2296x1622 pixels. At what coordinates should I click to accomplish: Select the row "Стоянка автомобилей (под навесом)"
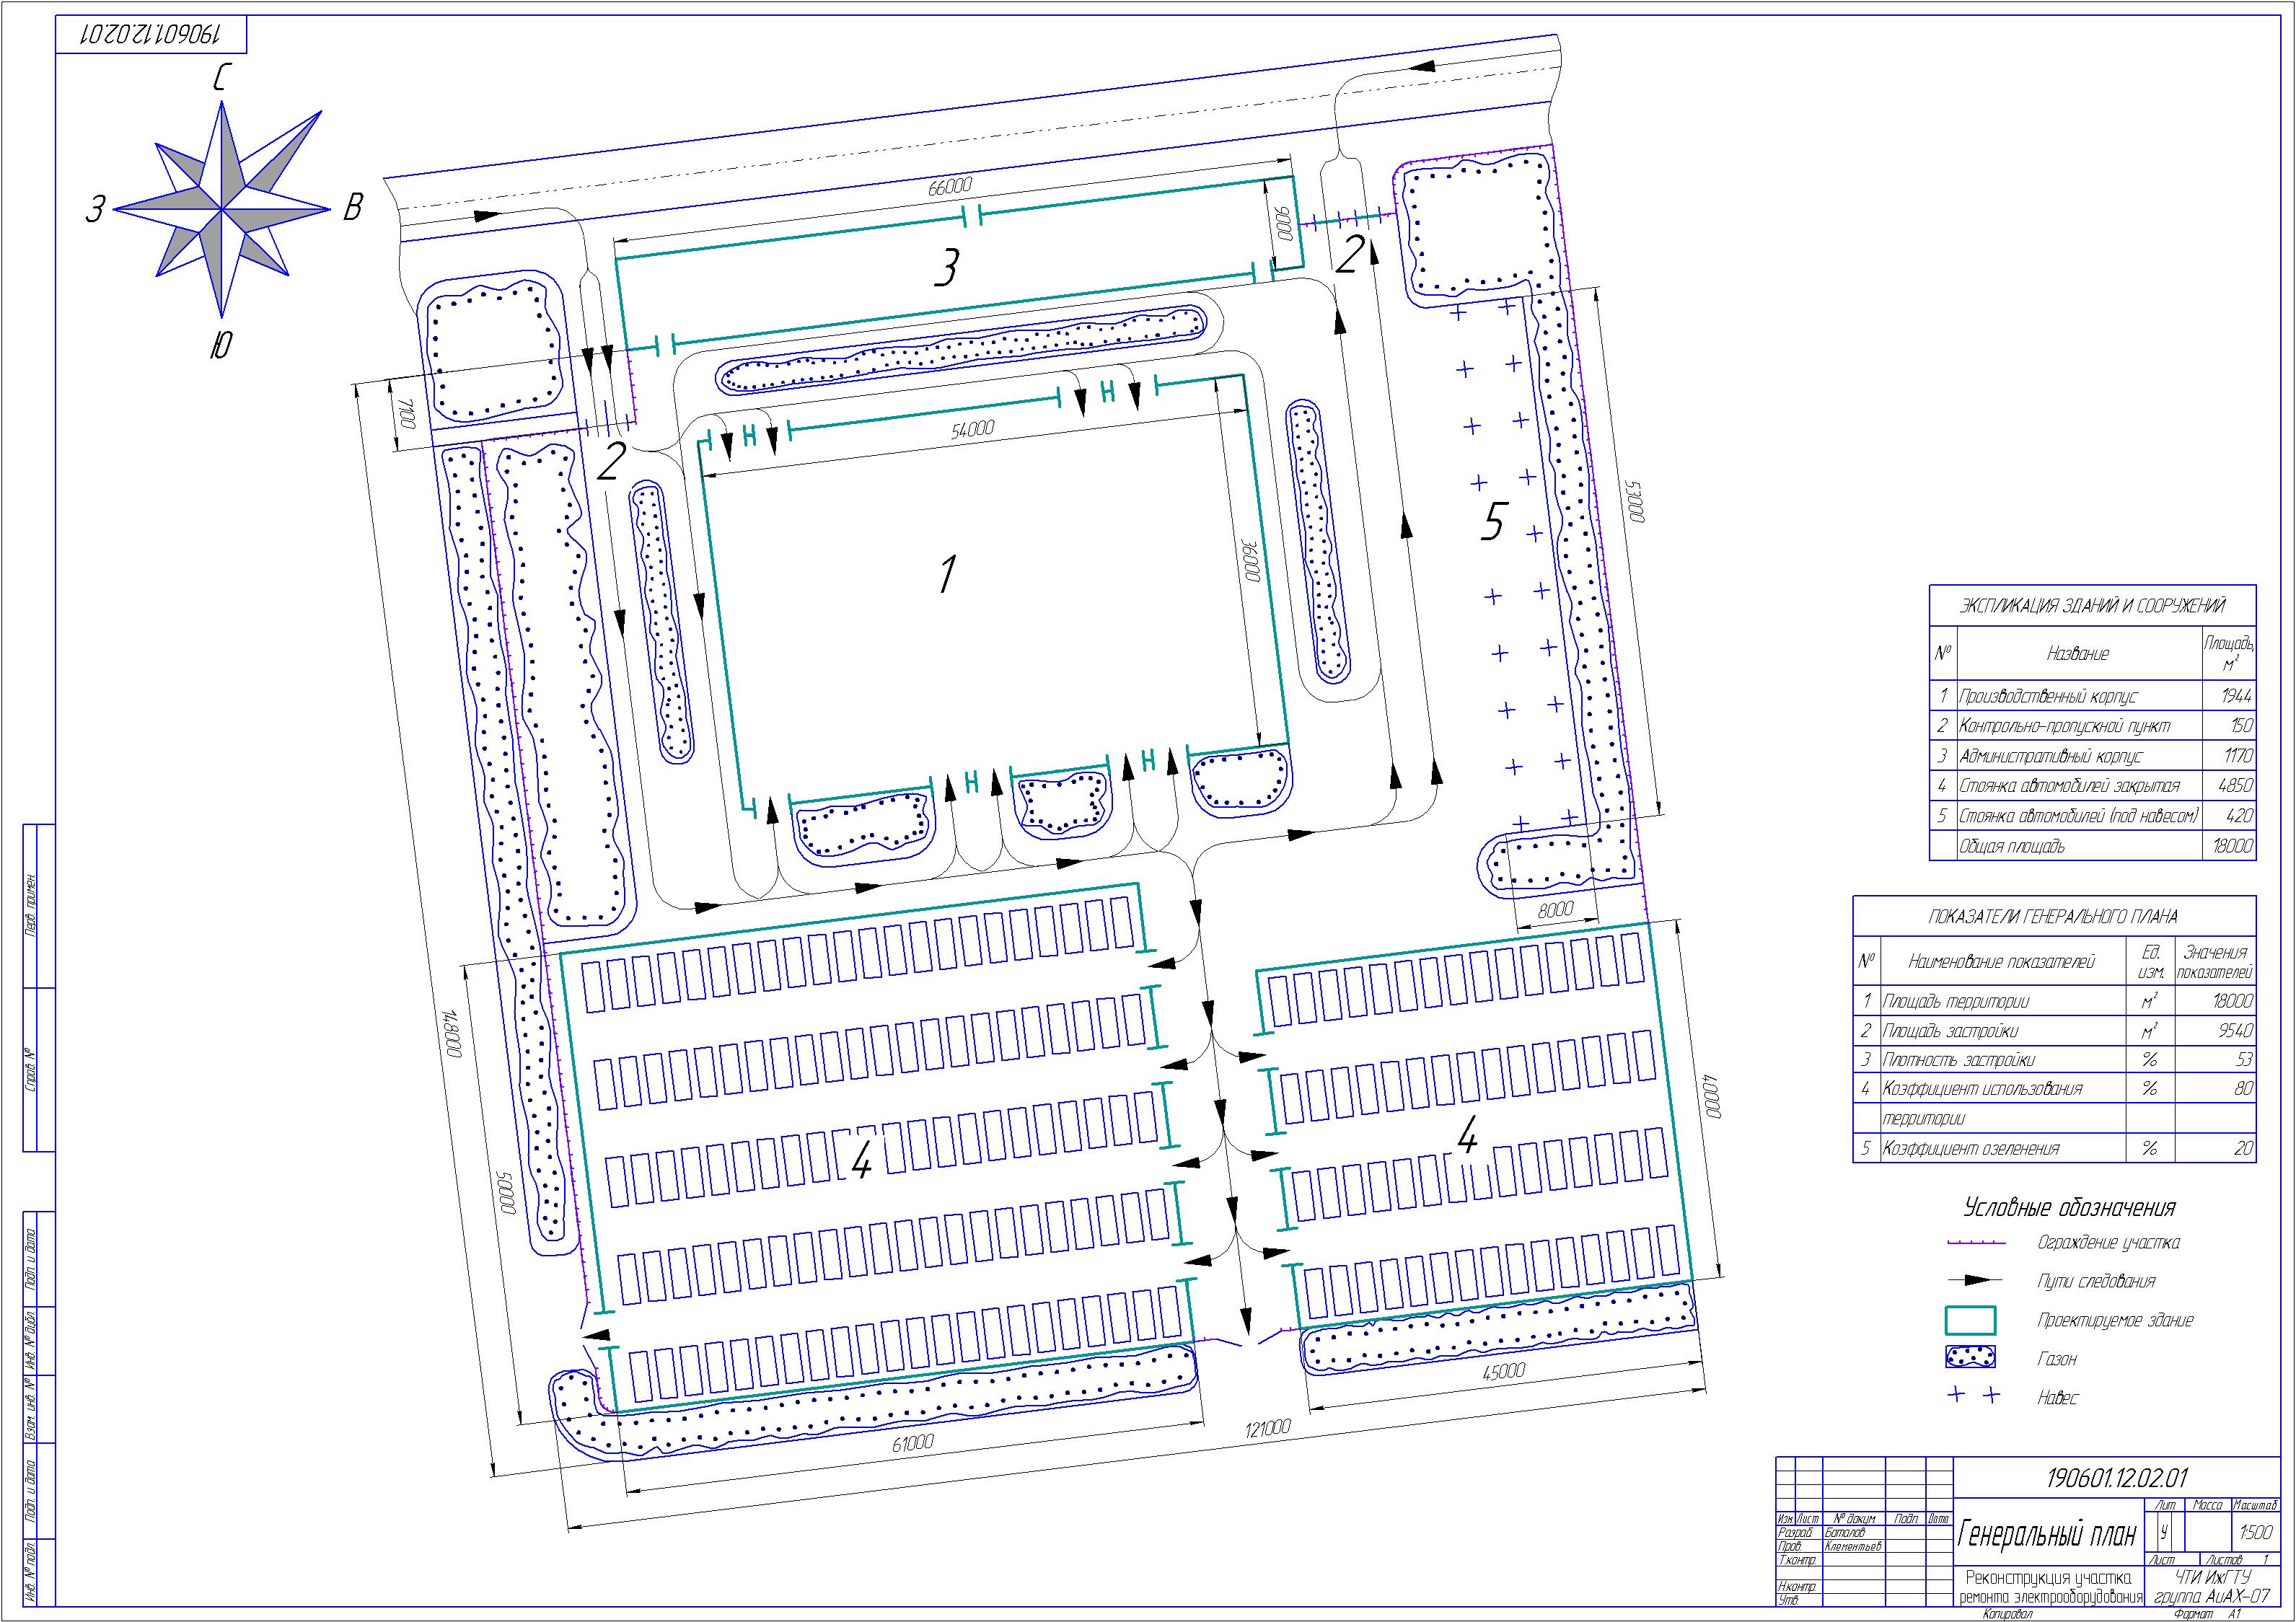(x=2092, y=816)
